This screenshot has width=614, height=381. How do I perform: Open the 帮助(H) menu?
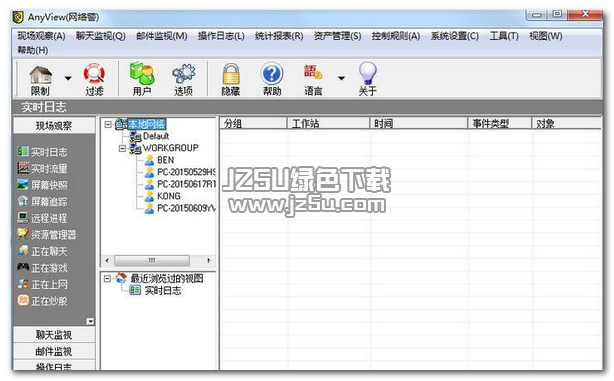(x=33, y=50)
